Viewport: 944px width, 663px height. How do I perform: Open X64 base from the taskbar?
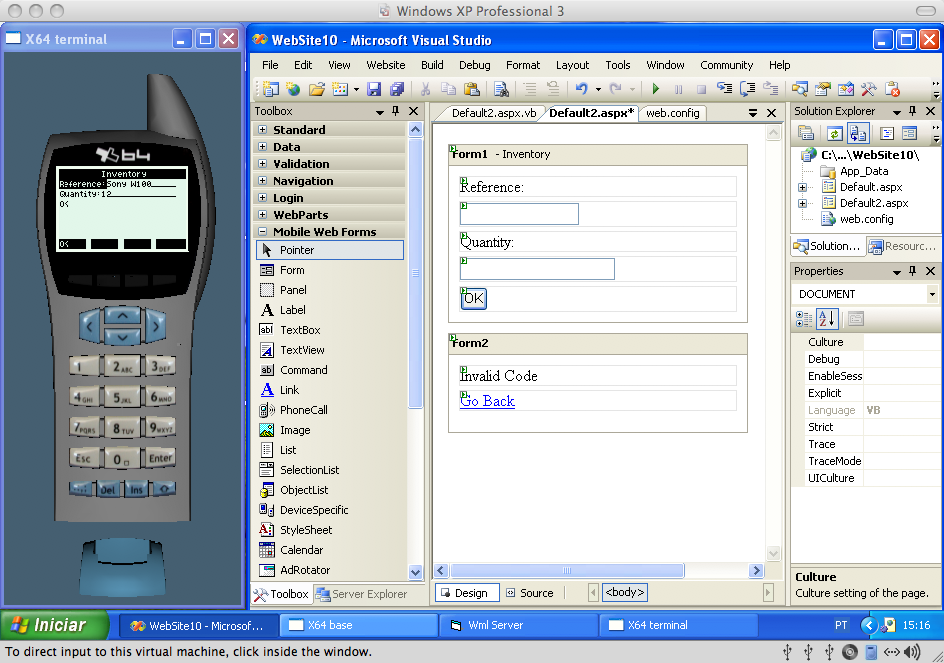358,625
